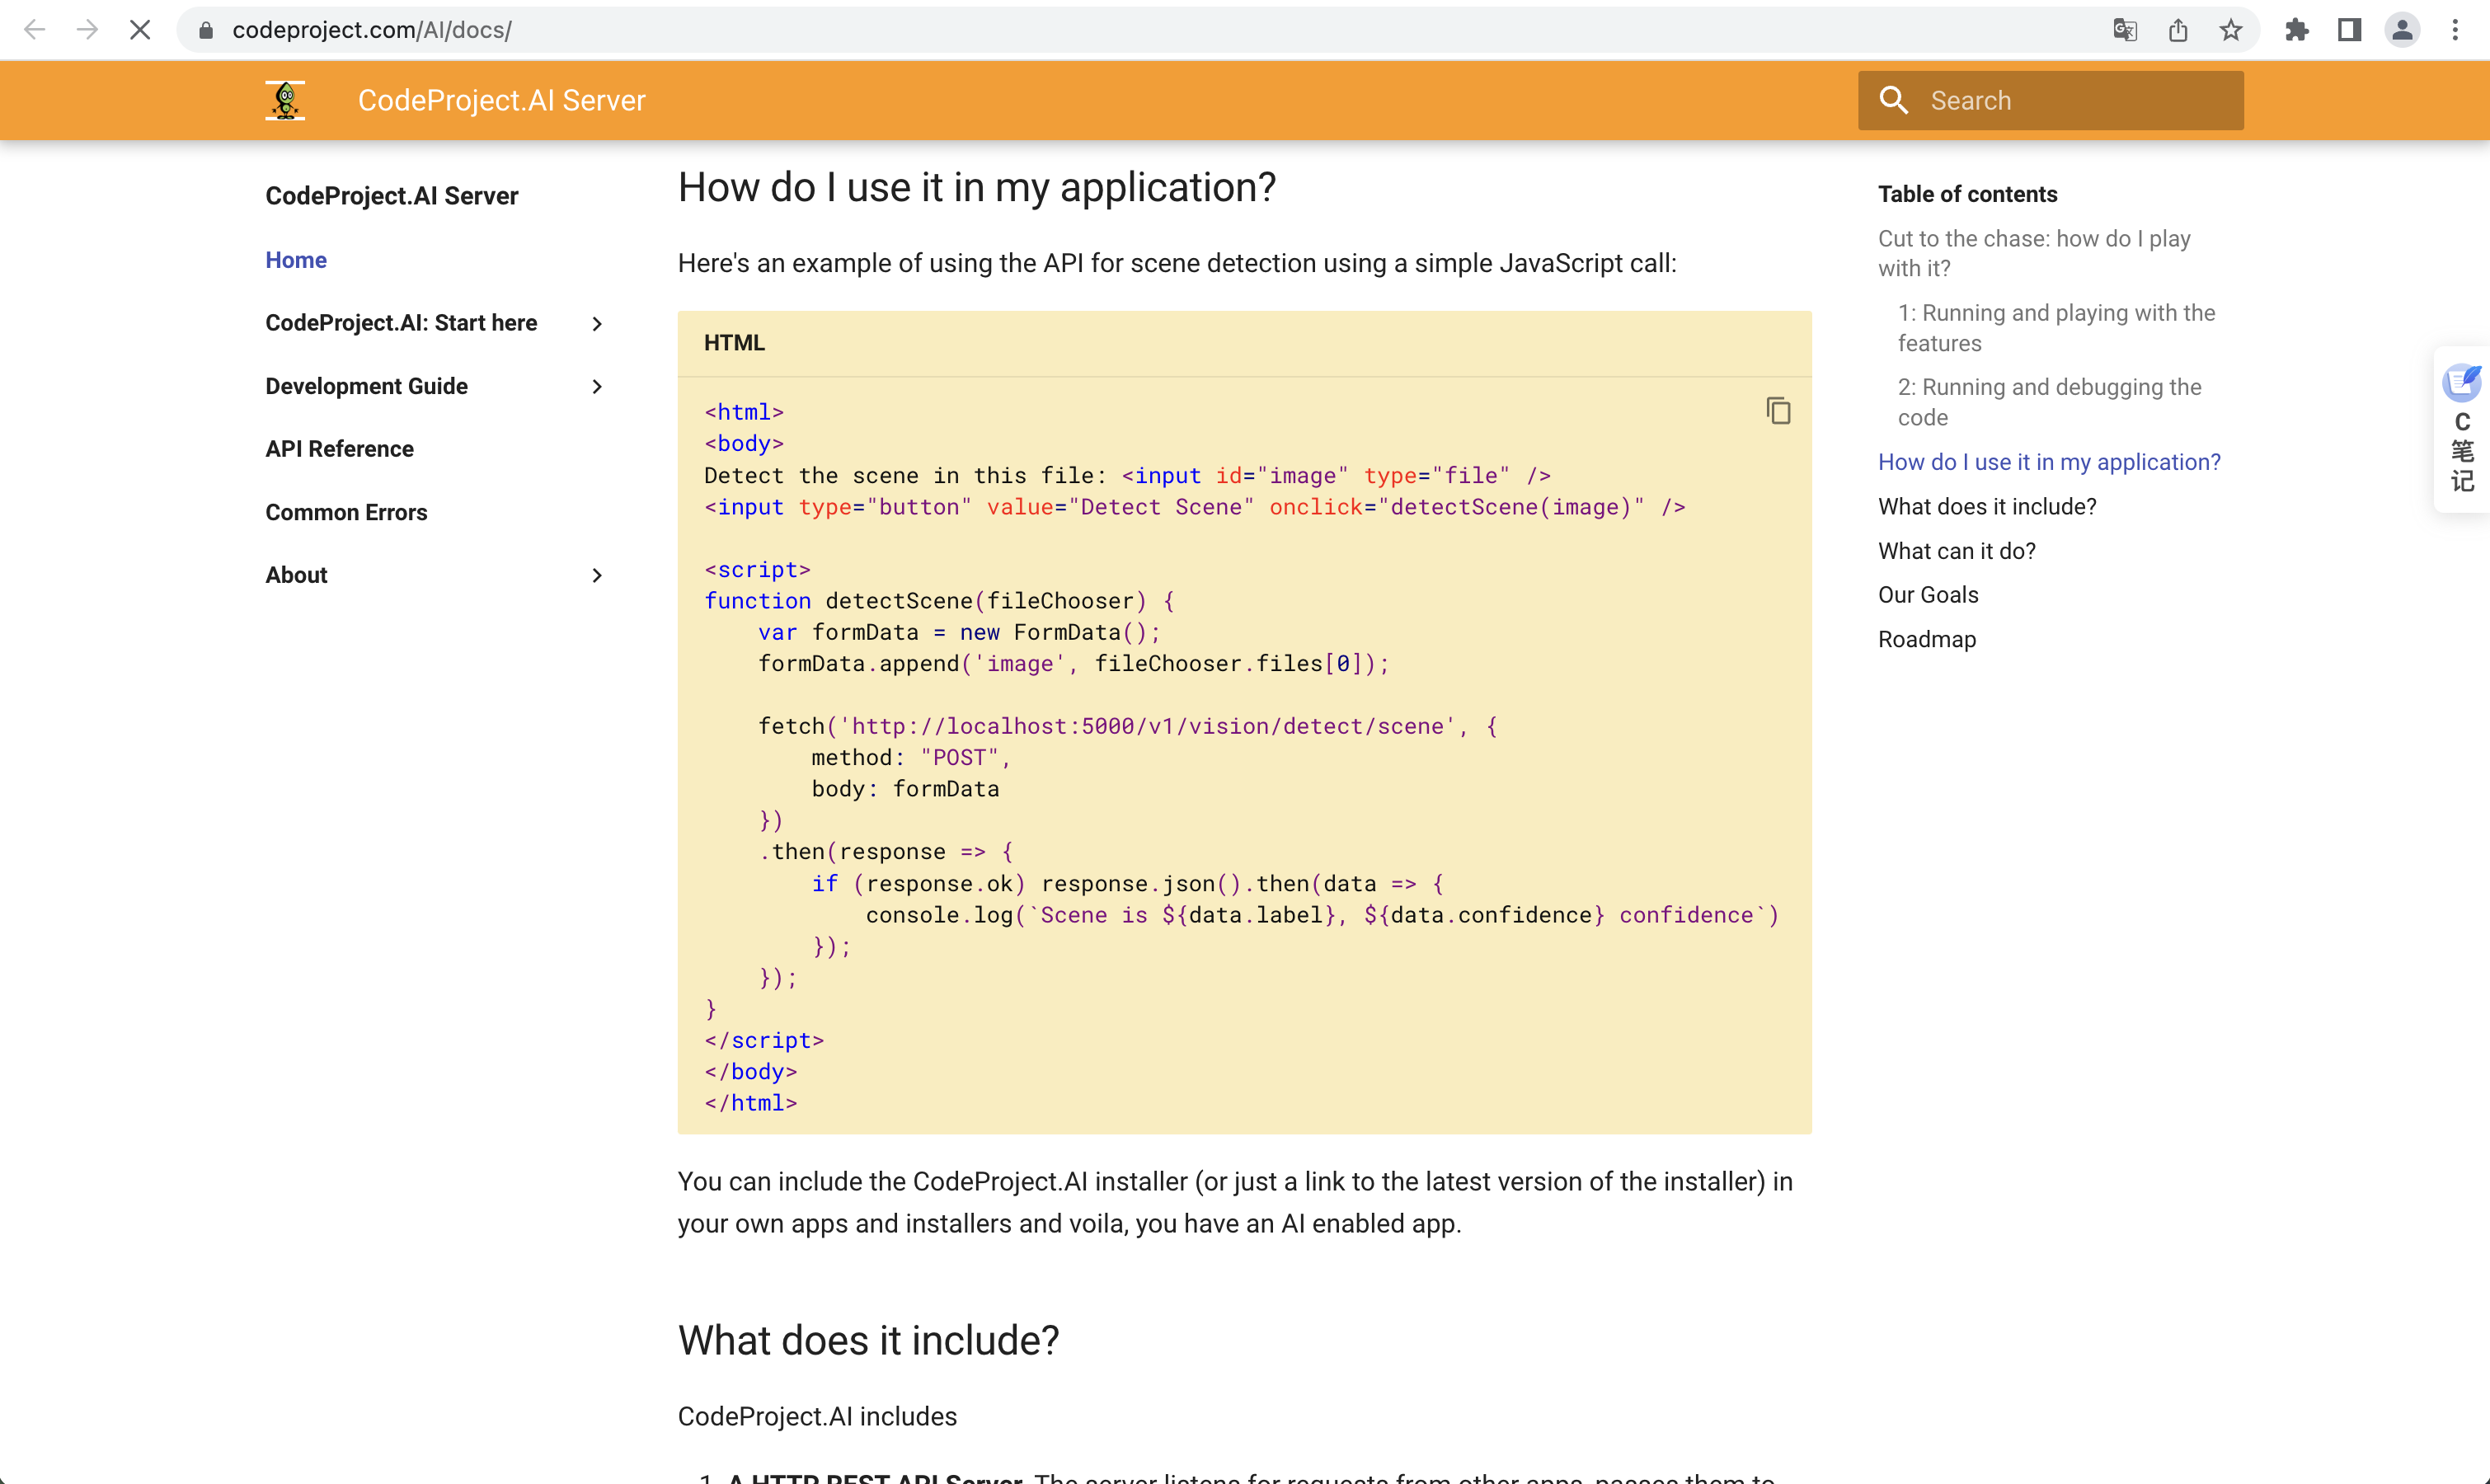Viewport: 2490px width, 1484px height.
Task: Share this page via share icon
Action: (2178, 30)
